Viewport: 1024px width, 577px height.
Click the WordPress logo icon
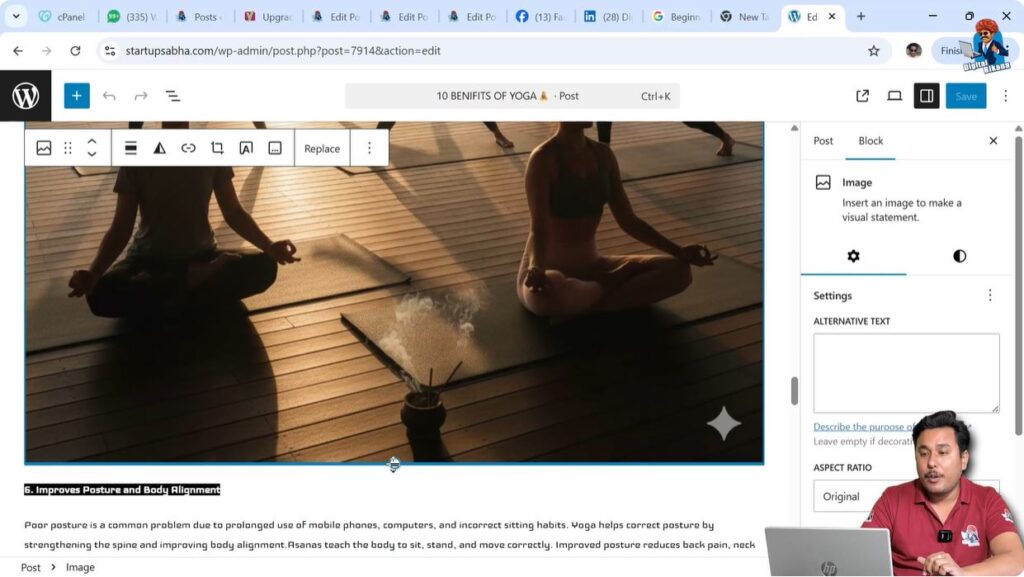click(x=28, y=95)
